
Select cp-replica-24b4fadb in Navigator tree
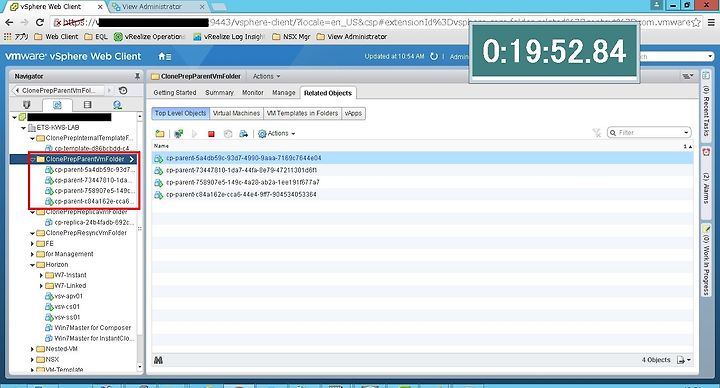pos(94,223)
